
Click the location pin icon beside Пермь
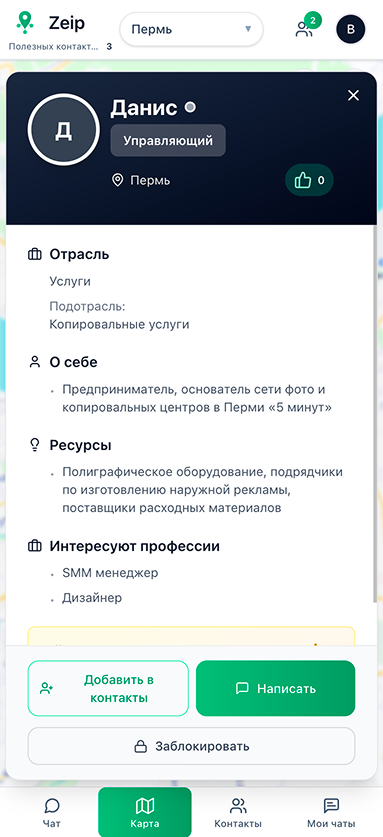(x=118, y=180)
